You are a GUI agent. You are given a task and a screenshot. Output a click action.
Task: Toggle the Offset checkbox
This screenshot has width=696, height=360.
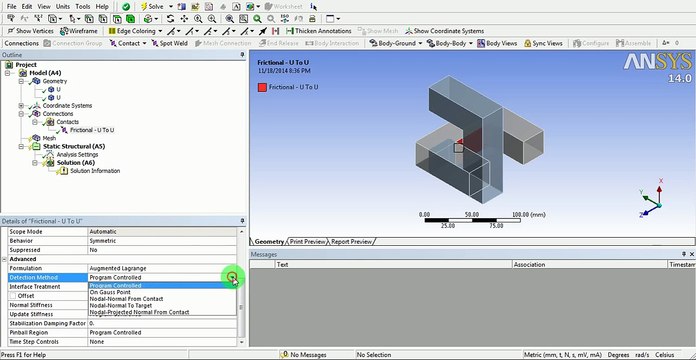pyautogui.click(x=13, y=296)
